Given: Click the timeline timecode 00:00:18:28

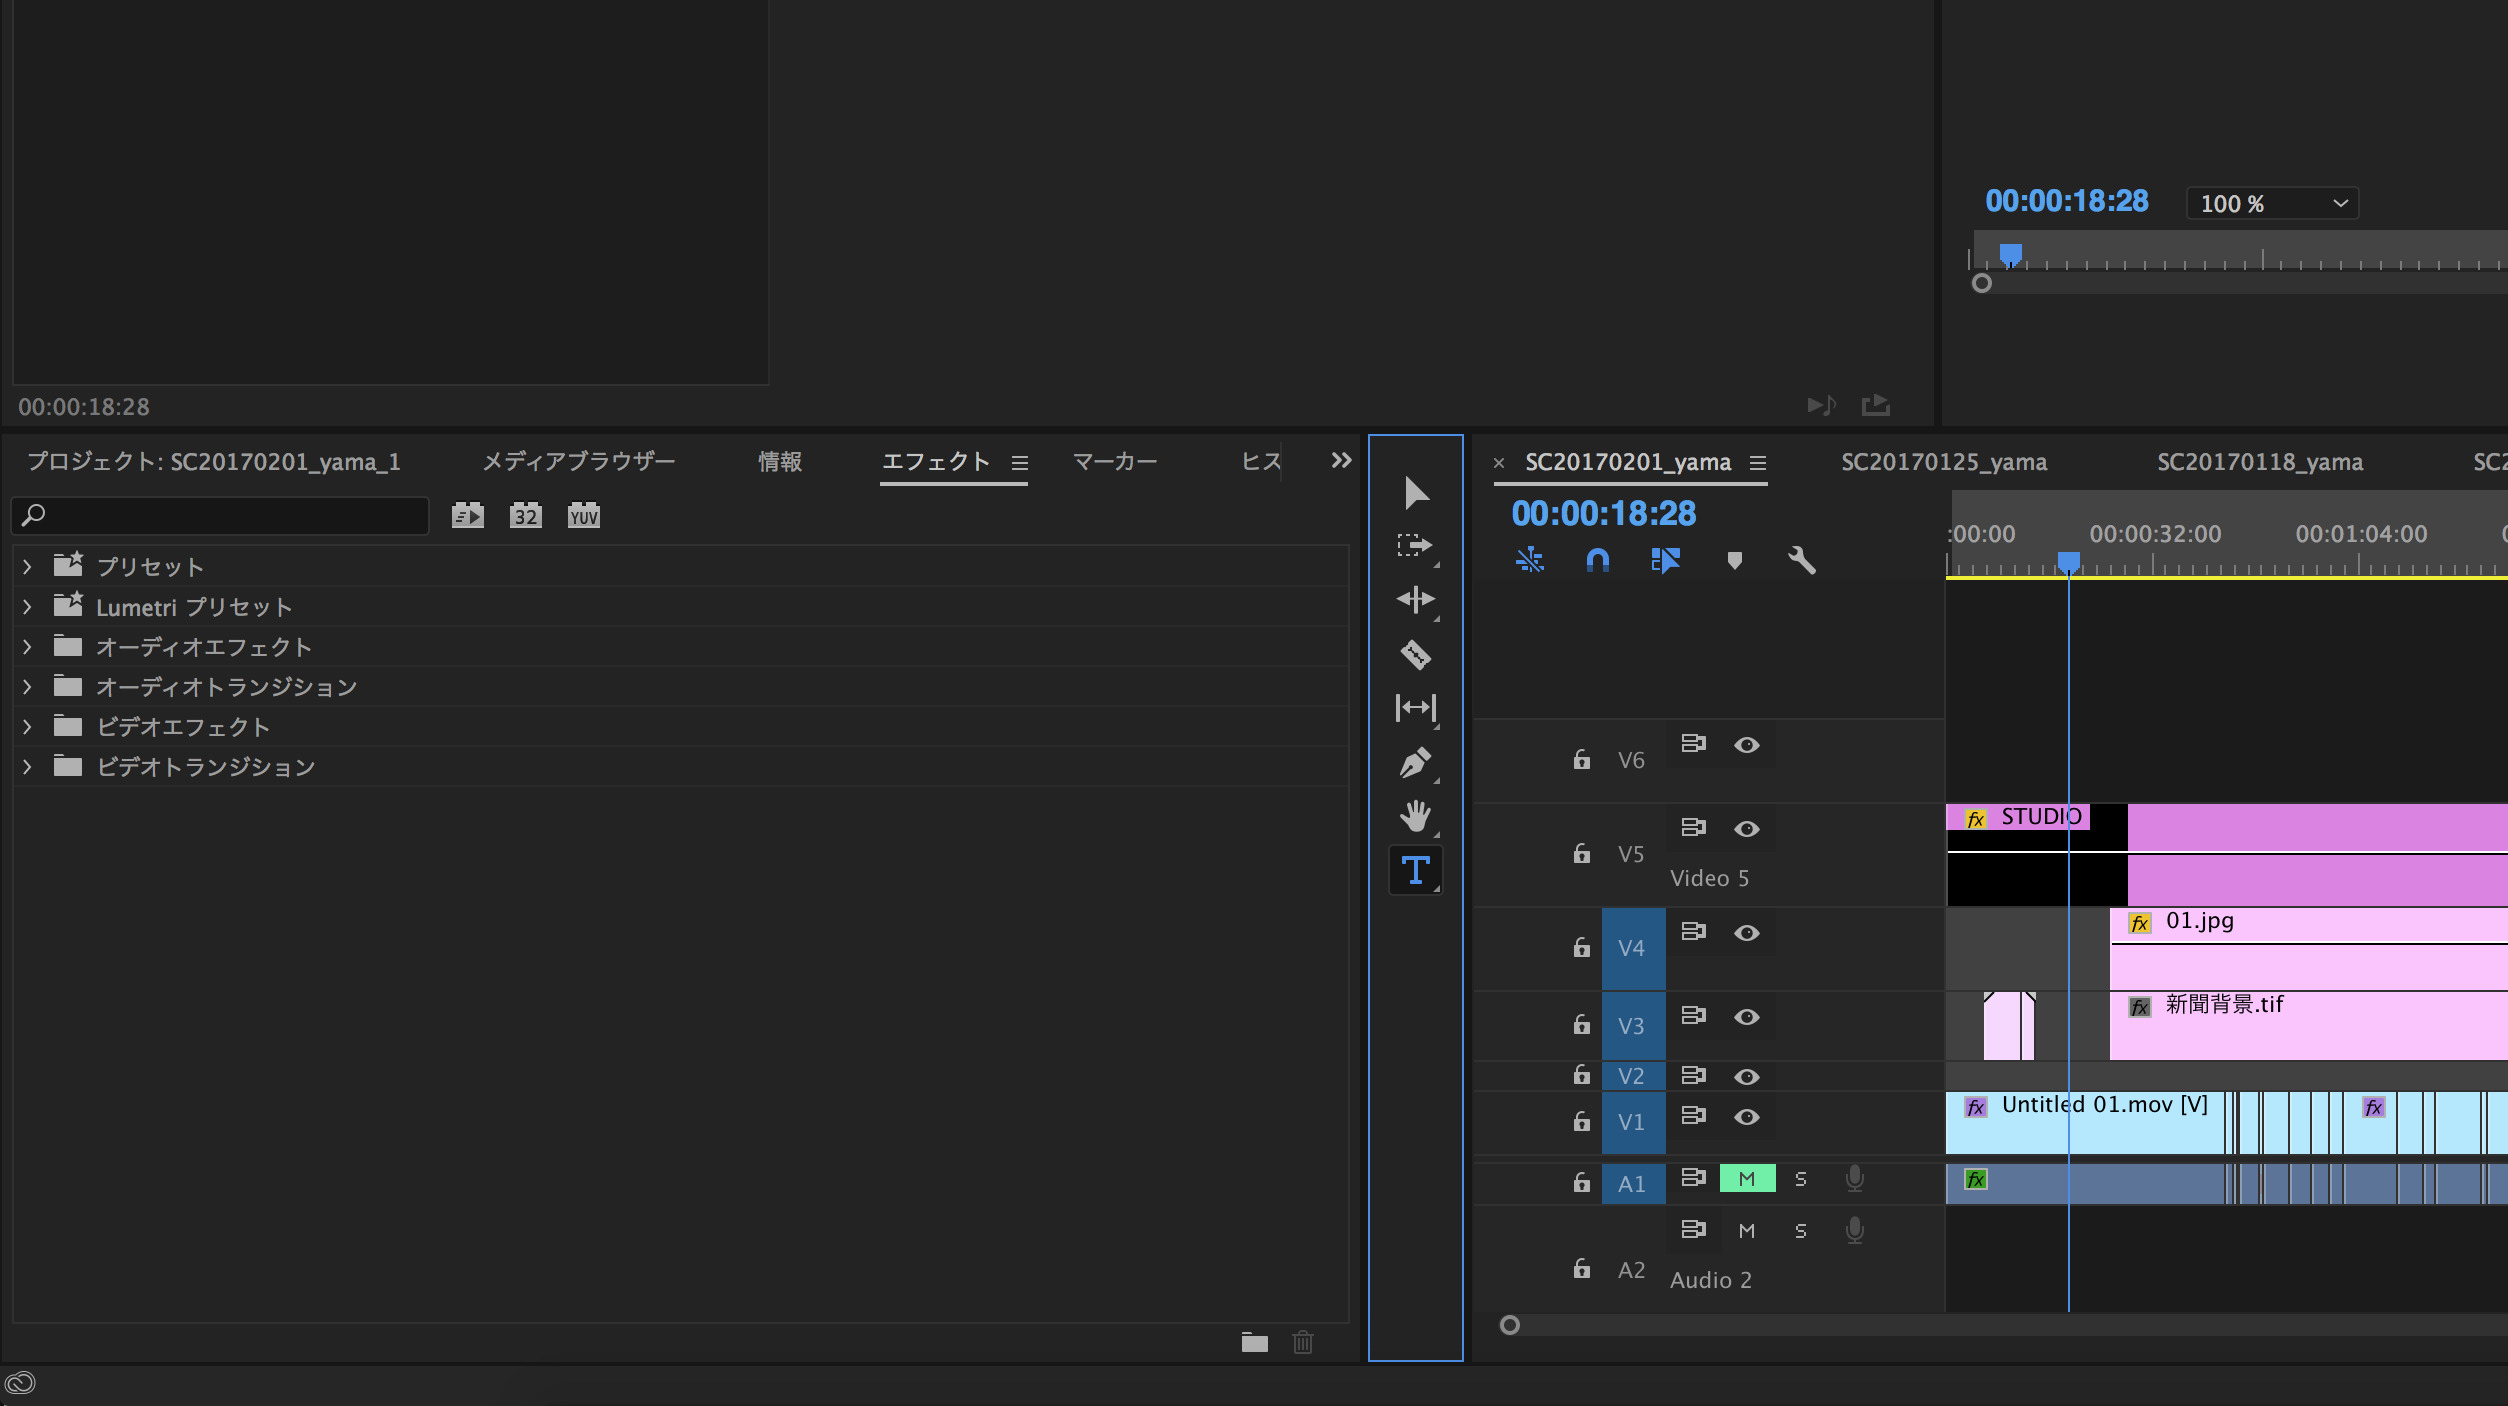Looking at the screenshot, I should click(x=1603, y=514).
